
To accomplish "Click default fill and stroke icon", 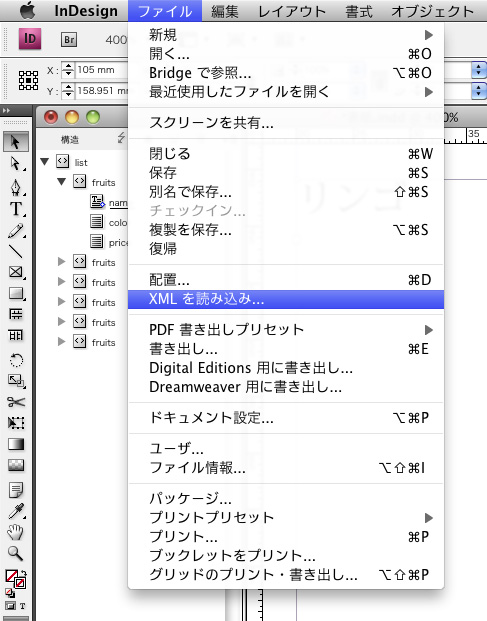I will pos(10,593).
